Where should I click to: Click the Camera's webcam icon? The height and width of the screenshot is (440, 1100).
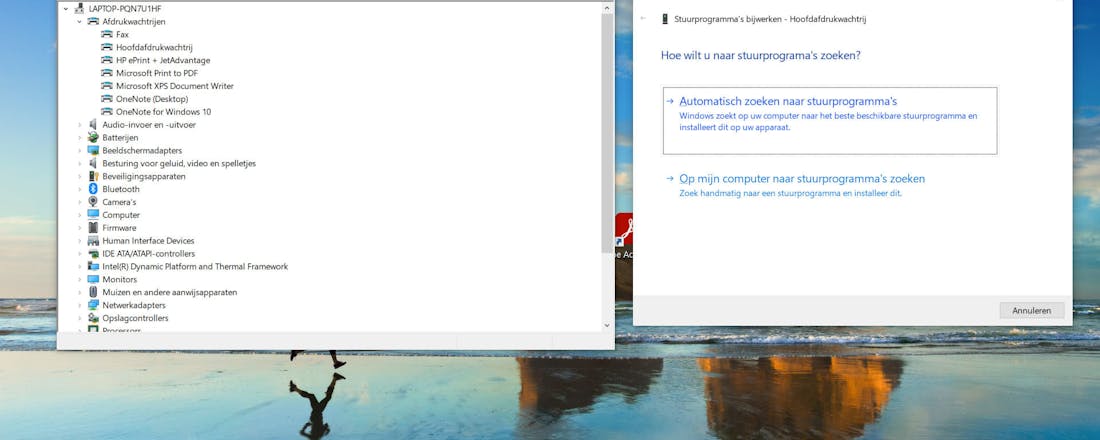[x=93, y=202]
